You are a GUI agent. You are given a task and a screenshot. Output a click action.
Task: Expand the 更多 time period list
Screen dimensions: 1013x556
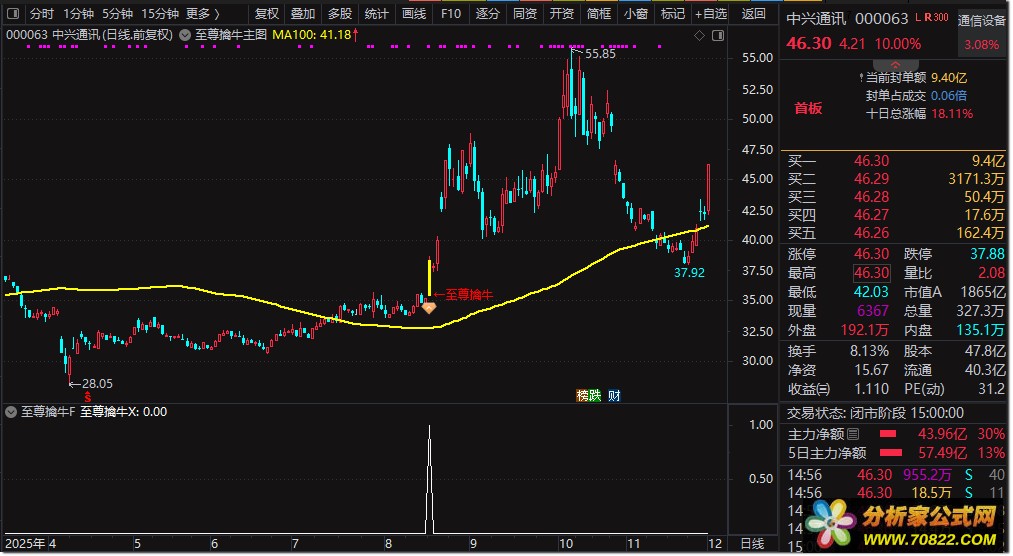click(203, 14)
